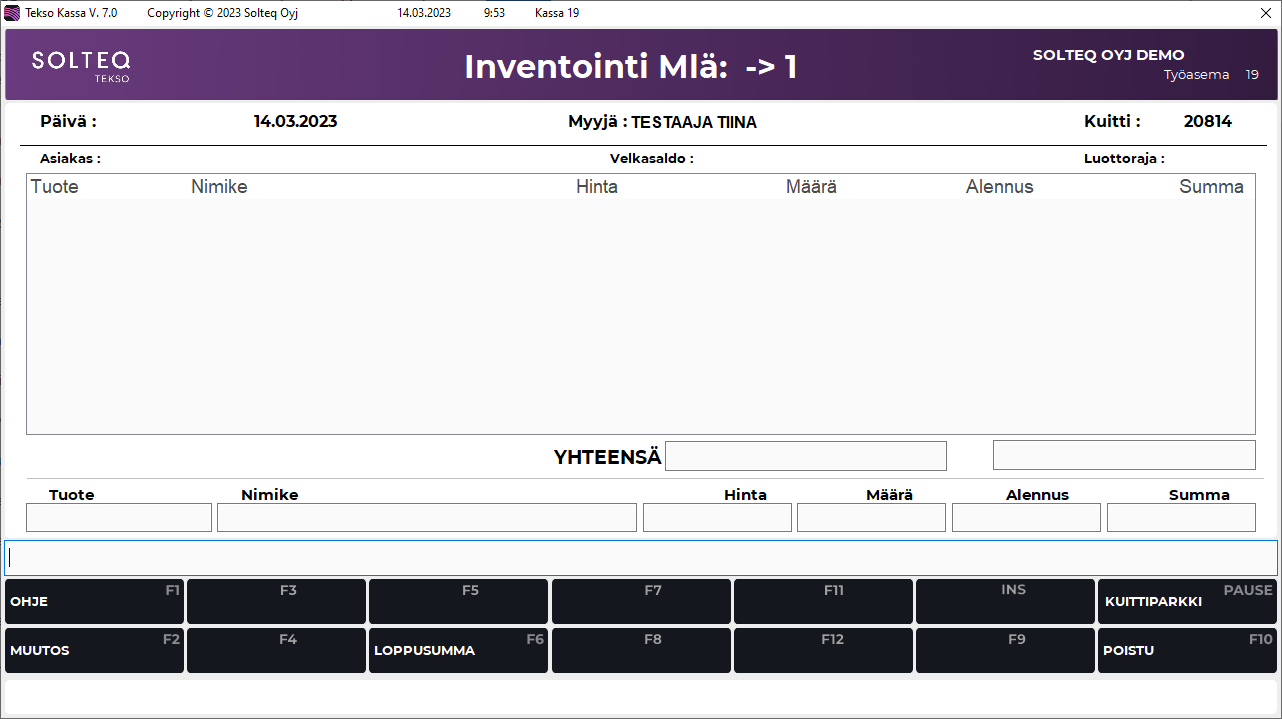Open KUITTIPARKKI with the PAUSE key
The width and height of the screenshot is (1282, 719).
coord(1187,601)
